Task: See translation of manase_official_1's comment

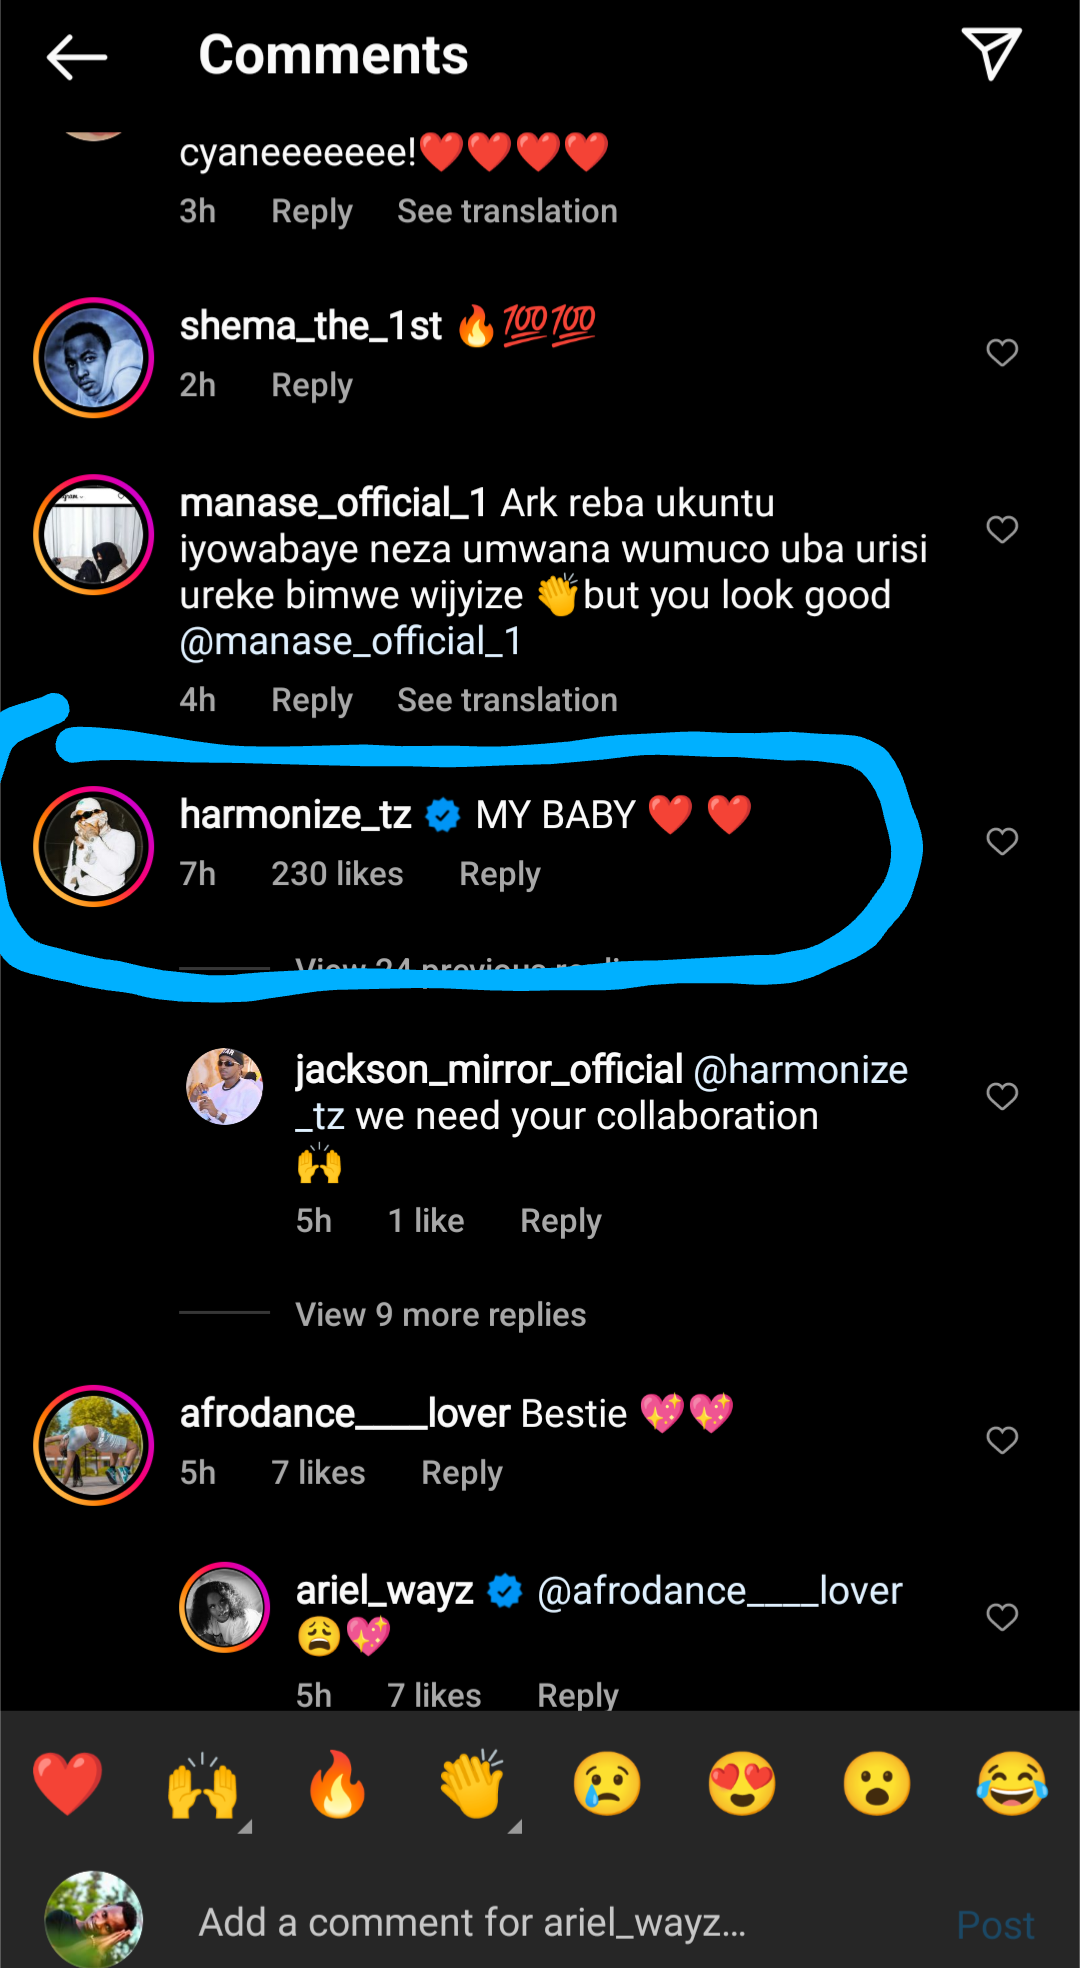Action: 507,700
